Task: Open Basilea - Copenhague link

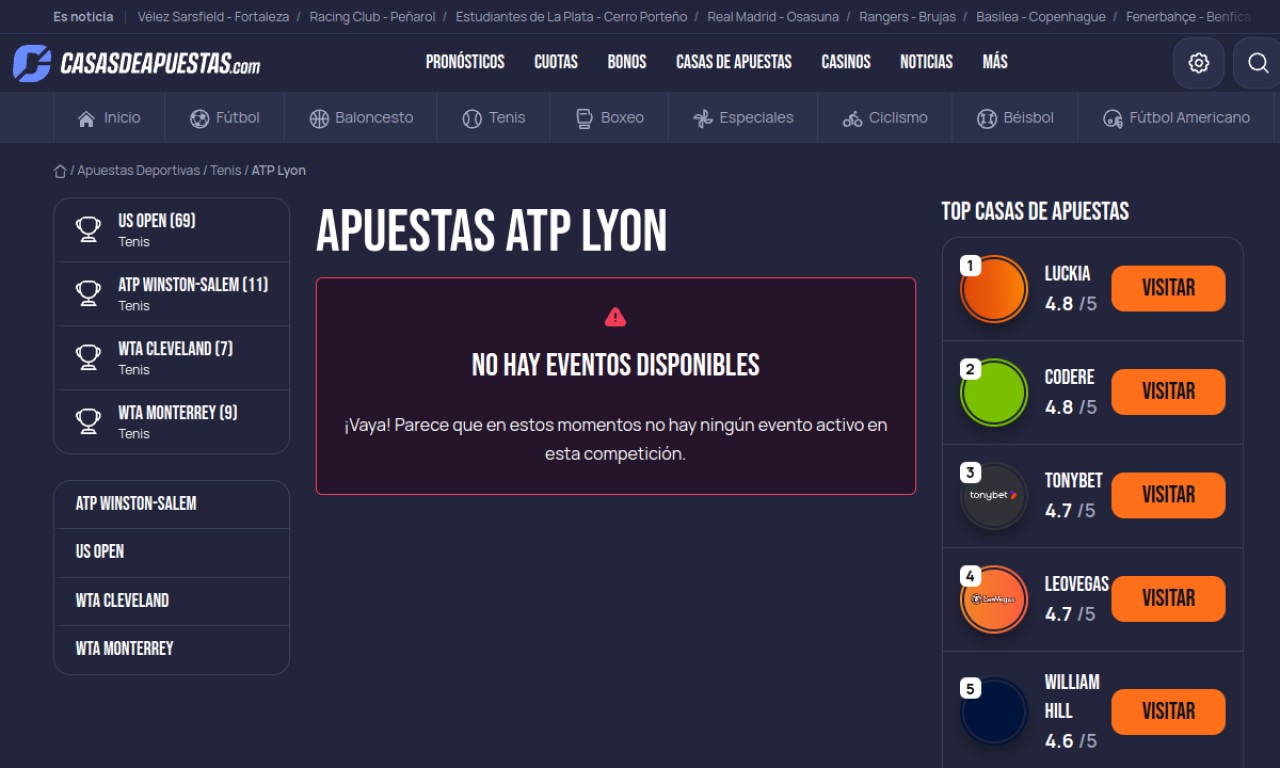Action: [x=1041, y=17]
